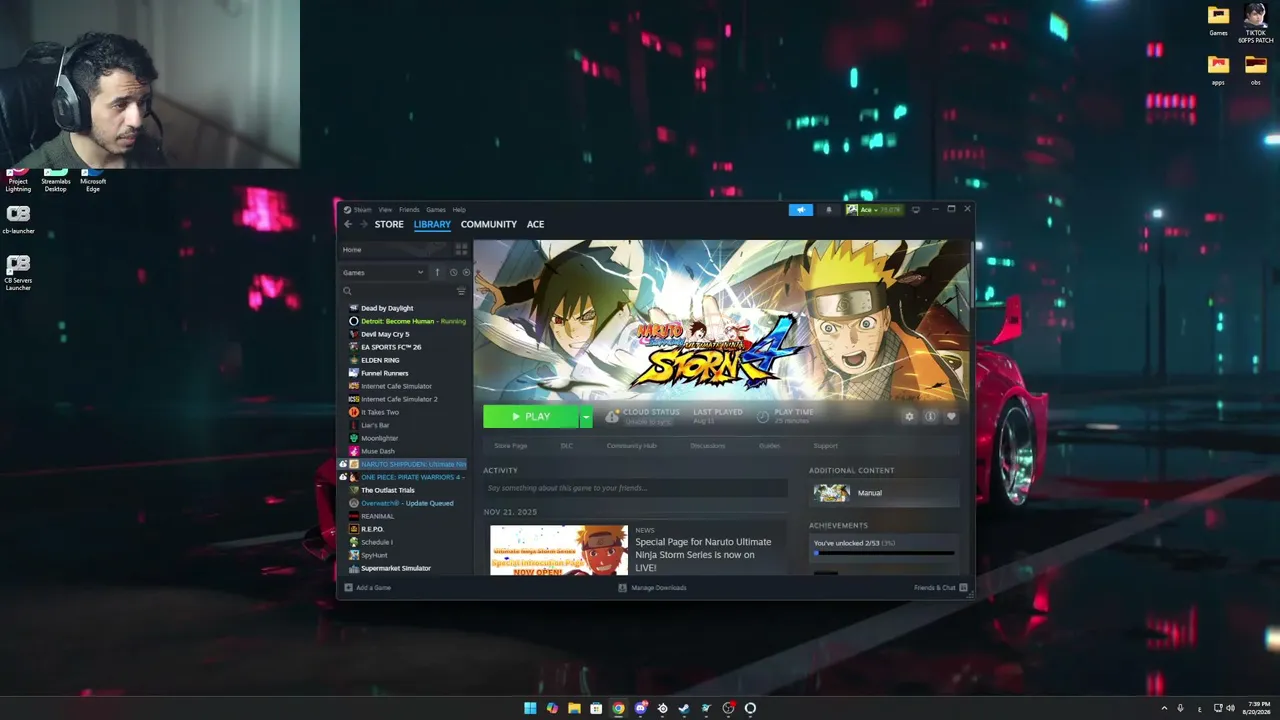
Task: Open the Steam announcements megaphone
Action: click(801, 210)
